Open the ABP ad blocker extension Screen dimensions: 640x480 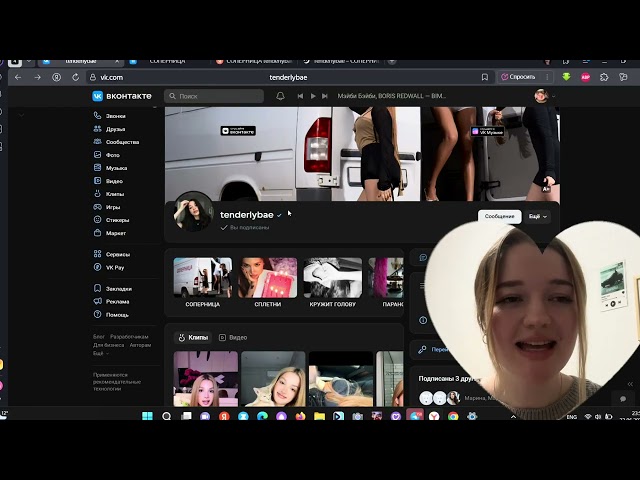point(585,77)
